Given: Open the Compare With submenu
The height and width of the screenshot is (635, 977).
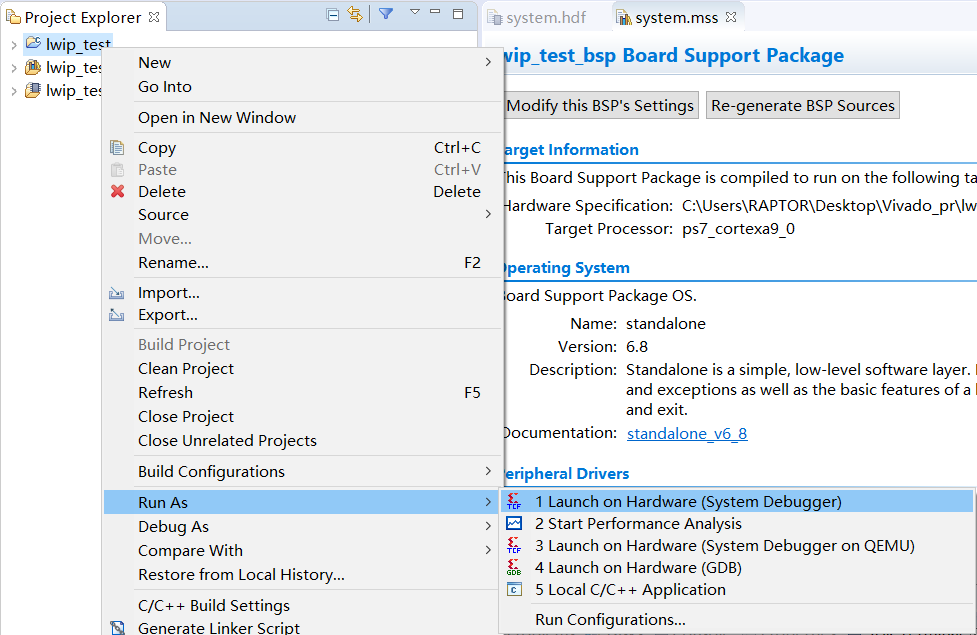Looking at the screenshot, I should click(x=303, y=551).
